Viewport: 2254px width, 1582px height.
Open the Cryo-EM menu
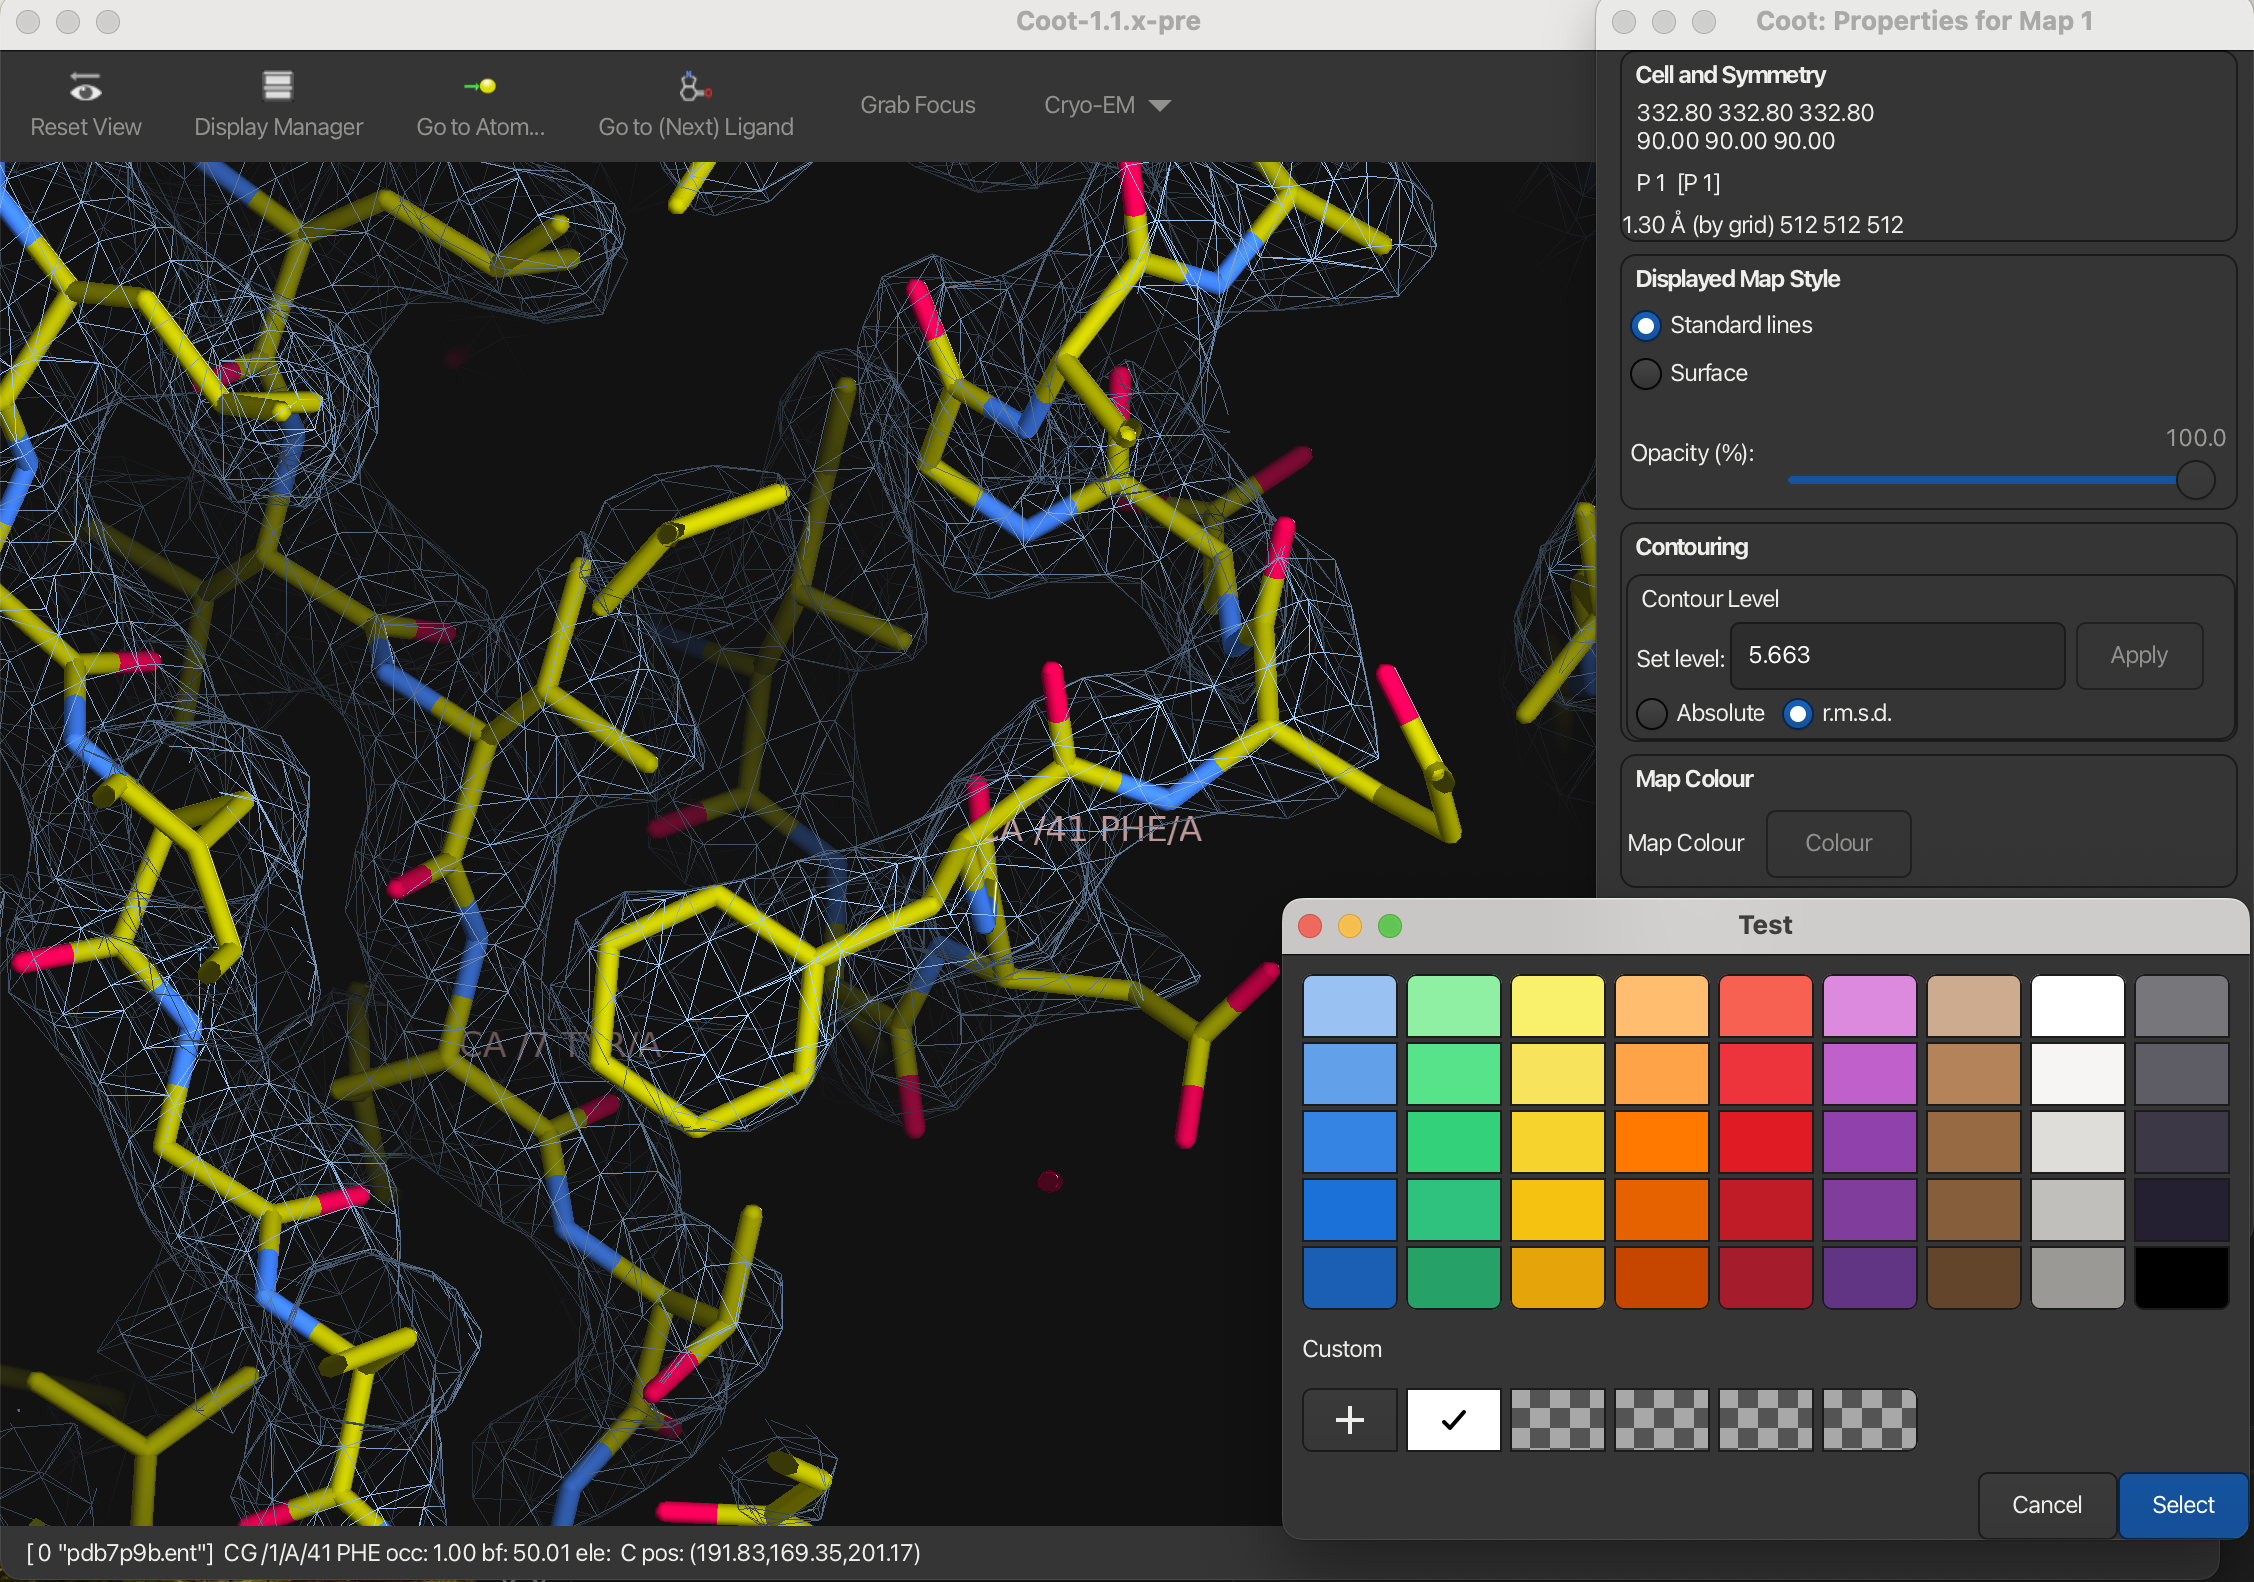coord(1090,105)
